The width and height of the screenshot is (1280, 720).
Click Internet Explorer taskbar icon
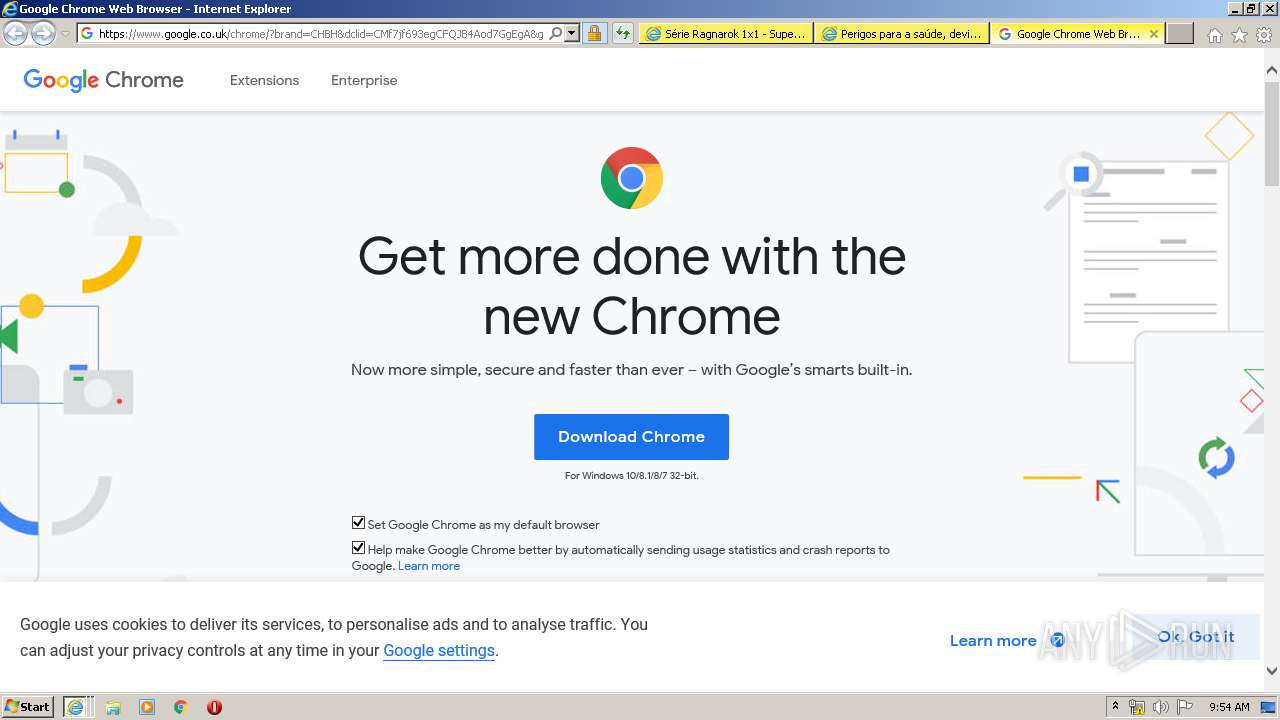pos(75,707)
